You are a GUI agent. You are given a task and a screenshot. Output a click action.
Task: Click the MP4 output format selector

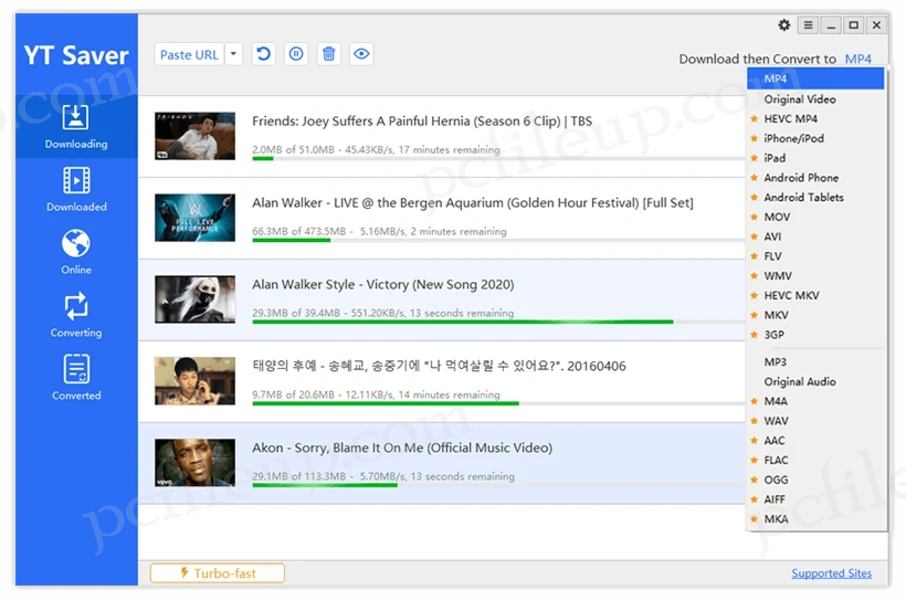tap(858, 59)
